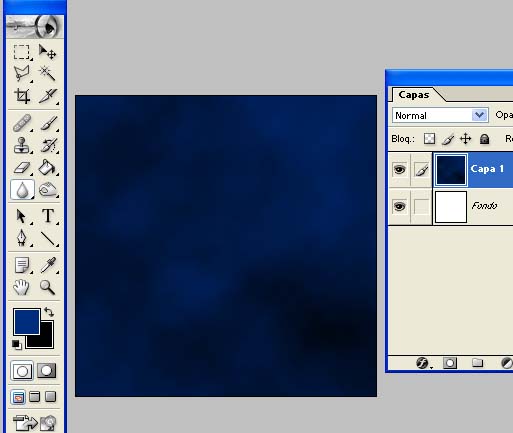Hide the Fondo layer

(x=399, y=206)
